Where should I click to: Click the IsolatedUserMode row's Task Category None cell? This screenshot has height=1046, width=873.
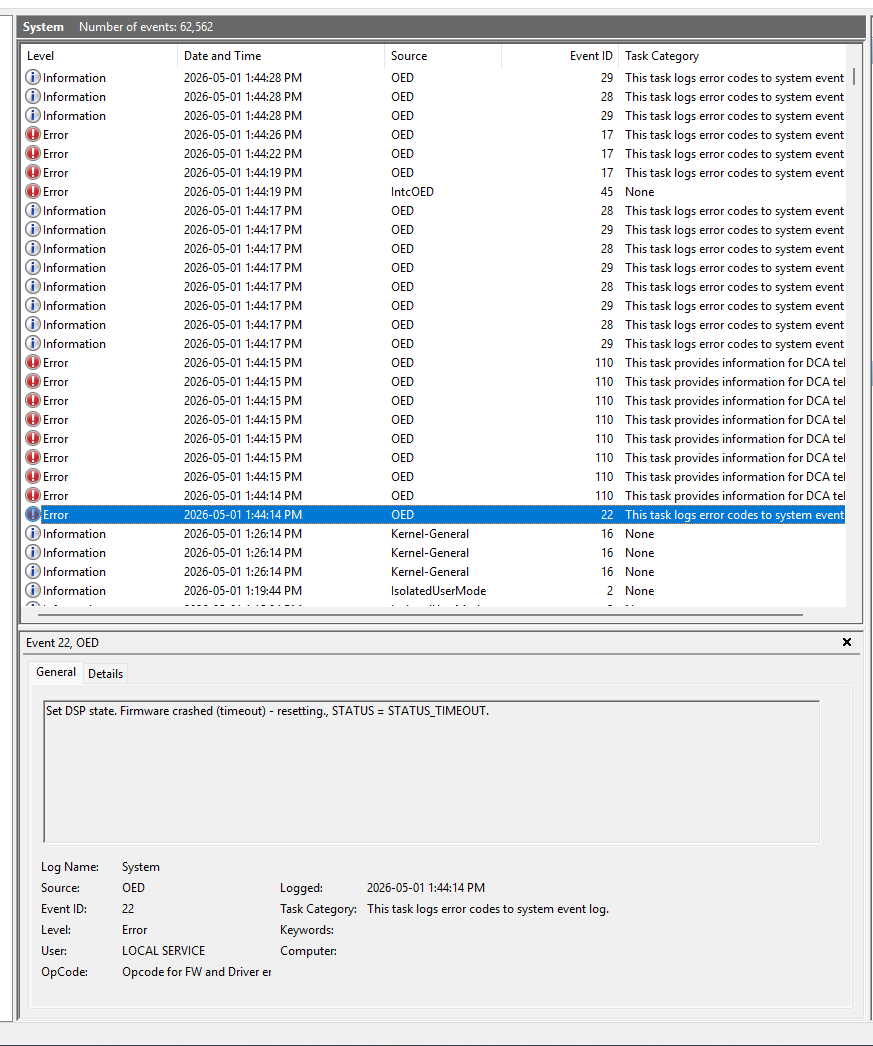click(x=640, y=590)
